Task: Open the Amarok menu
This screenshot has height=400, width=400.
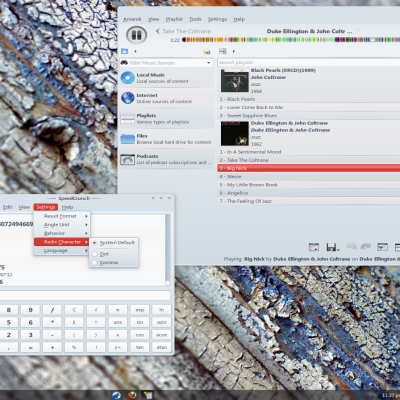Action: coord(132,19)
